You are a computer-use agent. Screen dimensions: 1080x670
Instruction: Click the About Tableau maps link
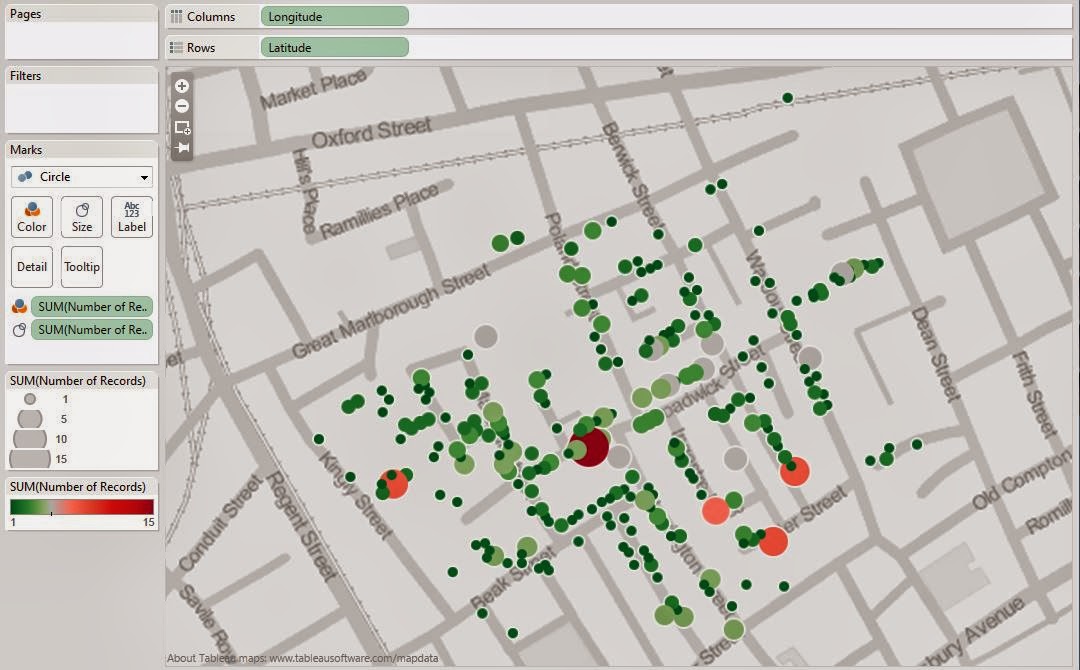click(x=302, y=658)
